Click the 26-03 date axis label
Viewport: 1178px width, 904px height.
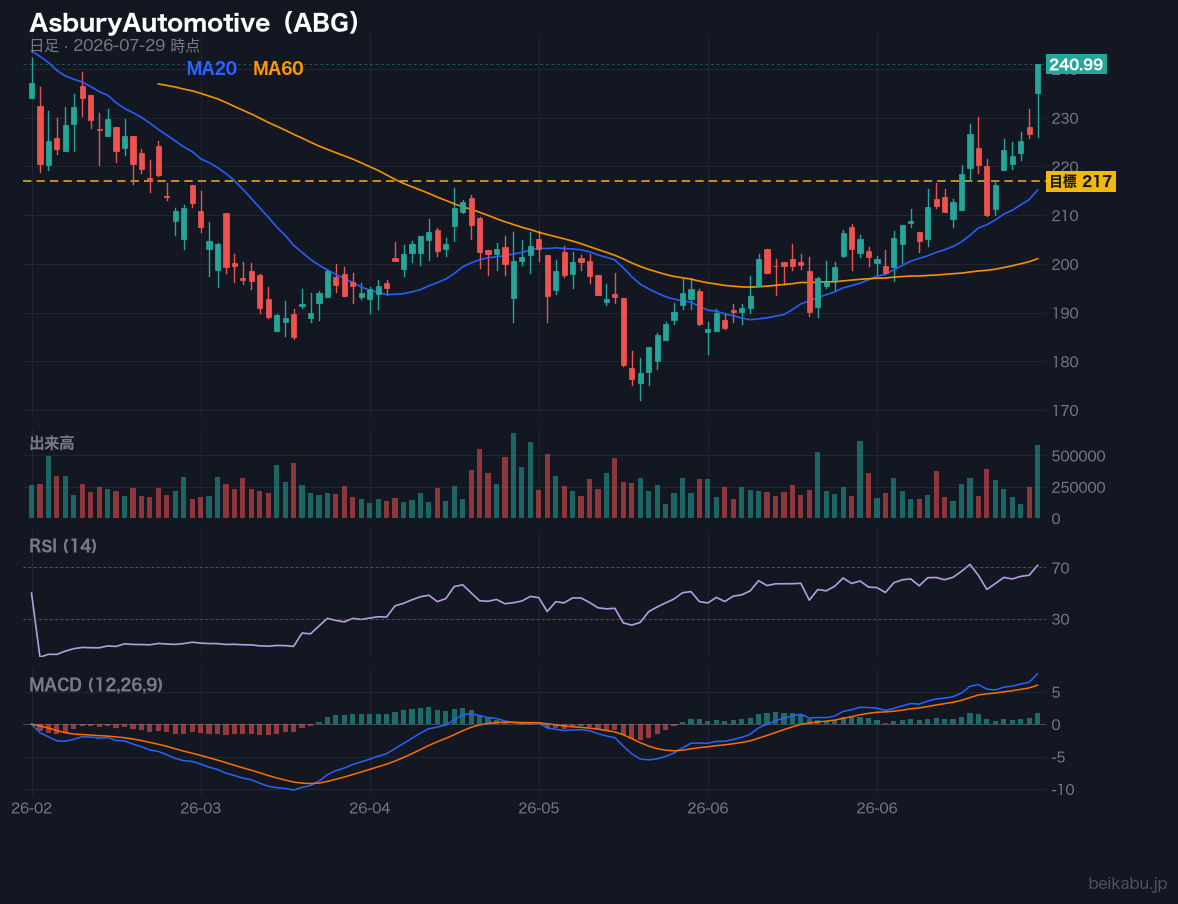point(201,809)
